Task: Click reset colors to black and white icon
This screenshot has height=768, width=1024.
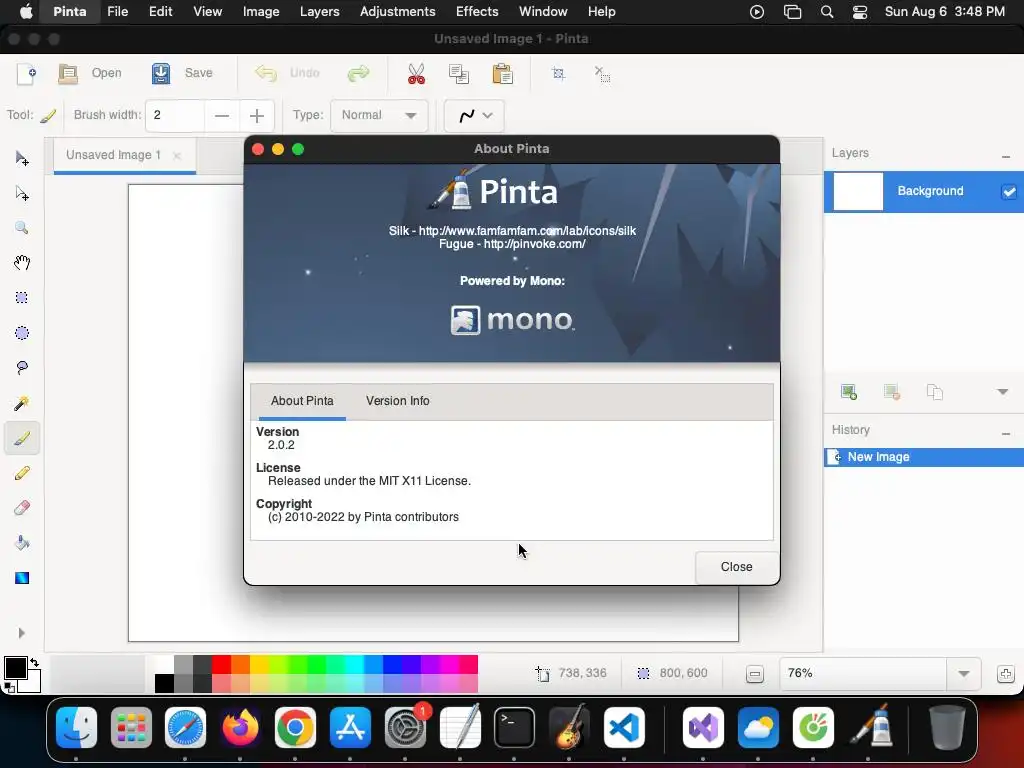Action: click(9, 687)
